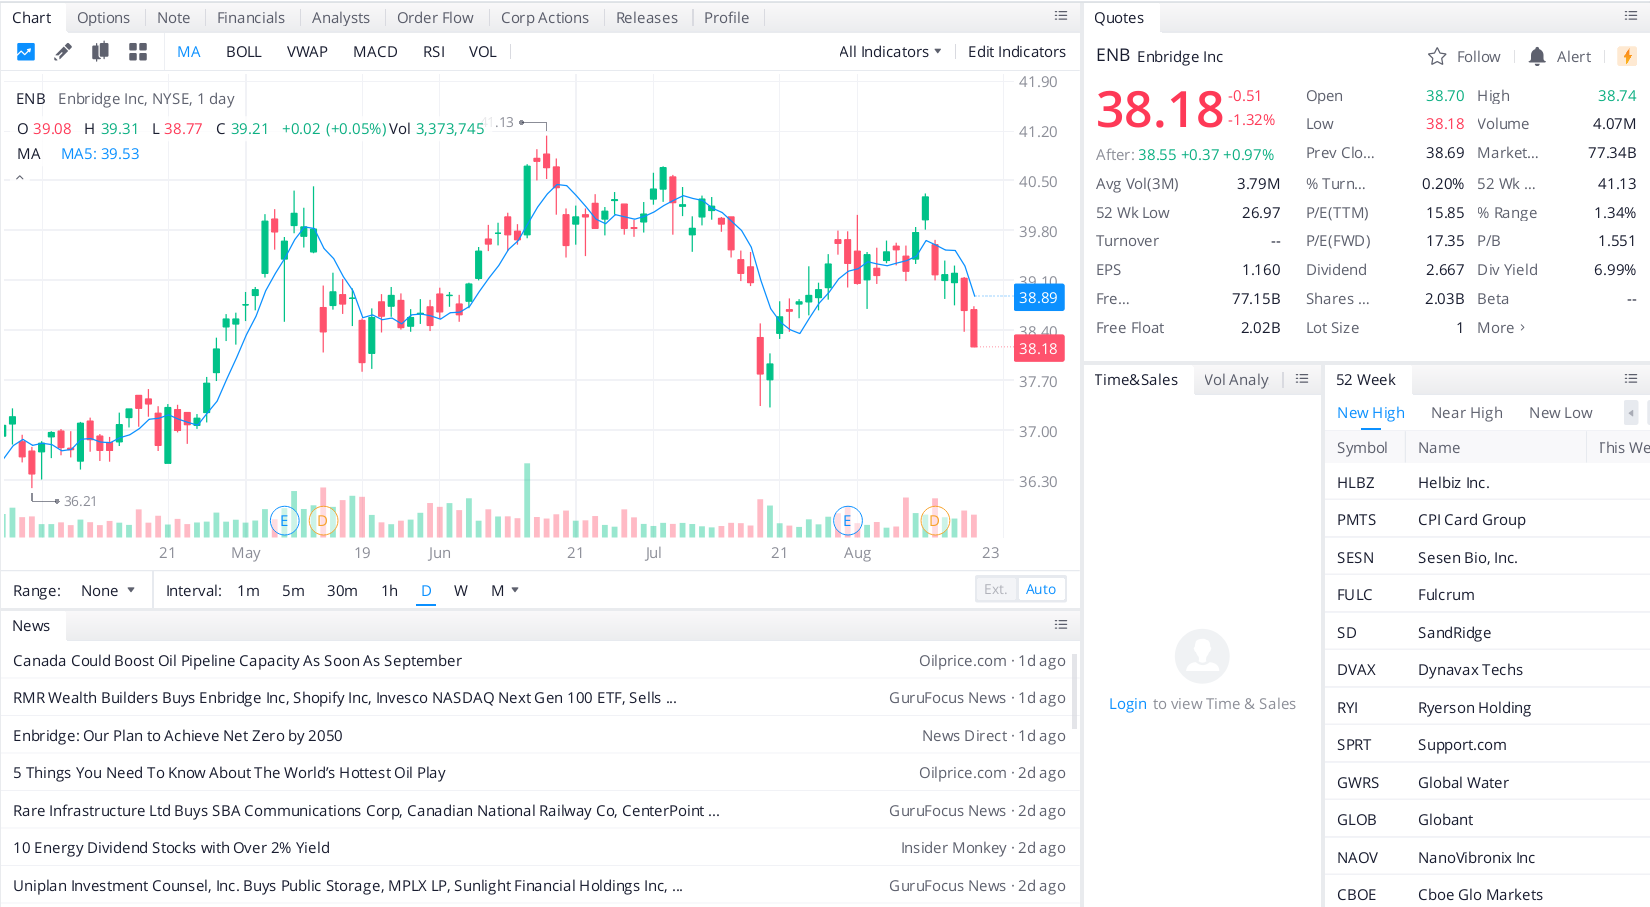
Task: Open news: Canada Could Boost Oil Pipeline Capacity
Action: coord(237,661)
